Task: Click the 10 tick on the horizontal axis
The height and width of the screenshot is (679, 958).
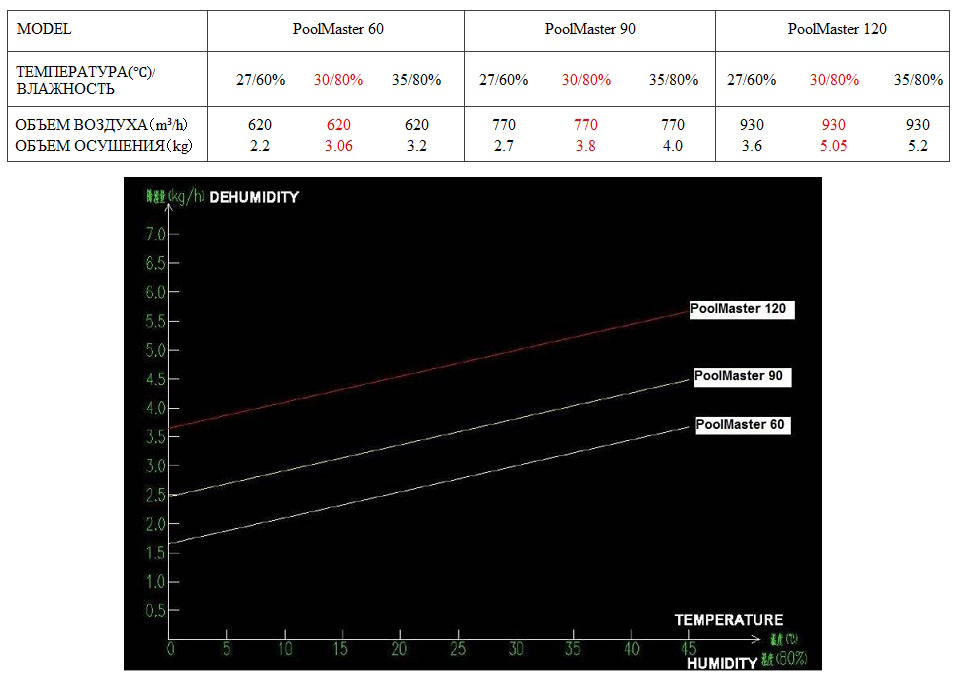Action: [x=285, y=649]
